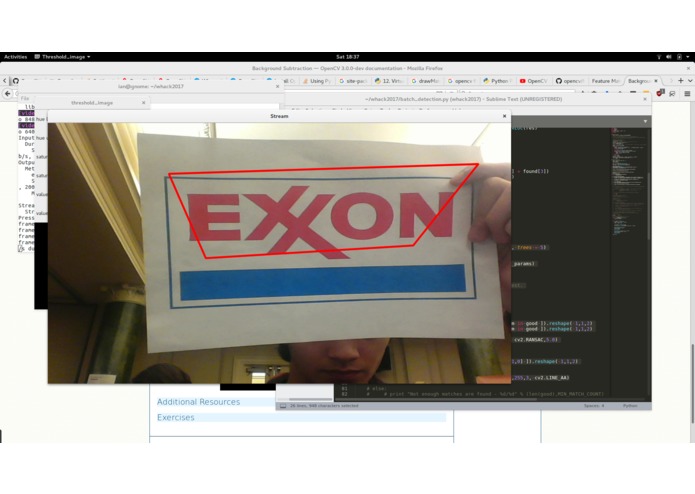Viewport: 695px width, 494px height.
Task: Switch to the 'site-pack' Firefox tab
Action: pos(353,81)
